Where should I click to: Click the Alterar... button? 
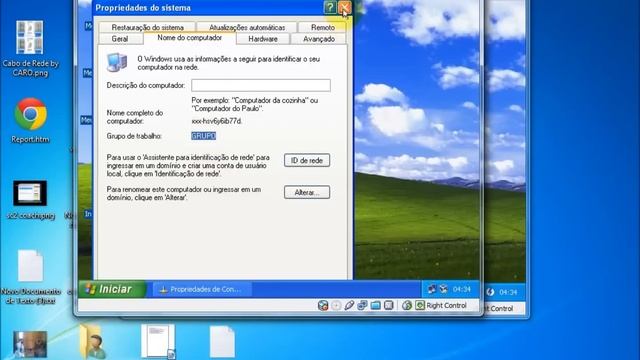(307, 192)
